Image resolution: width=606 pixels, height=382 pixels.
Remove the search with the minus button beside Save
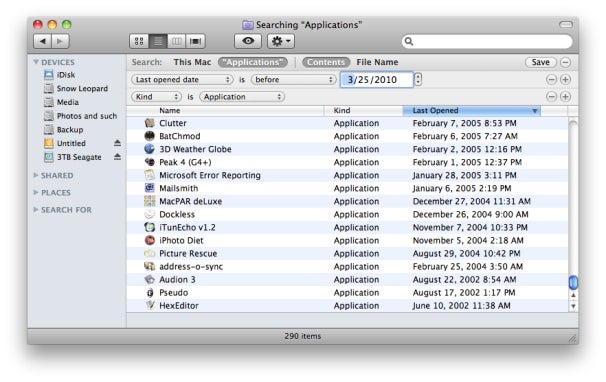565,62
